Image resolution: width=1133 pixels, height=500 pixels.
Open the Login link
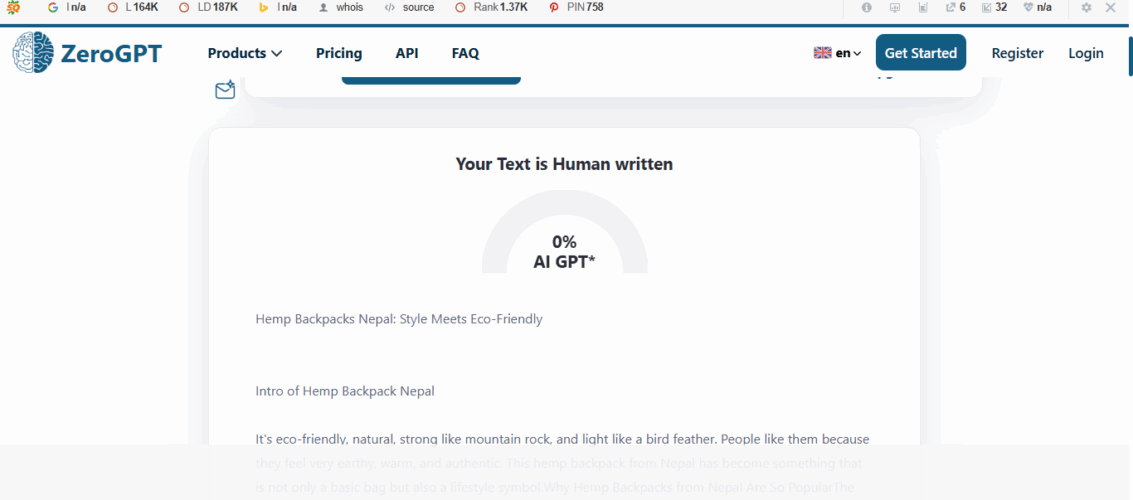(x=1086, y=53)
